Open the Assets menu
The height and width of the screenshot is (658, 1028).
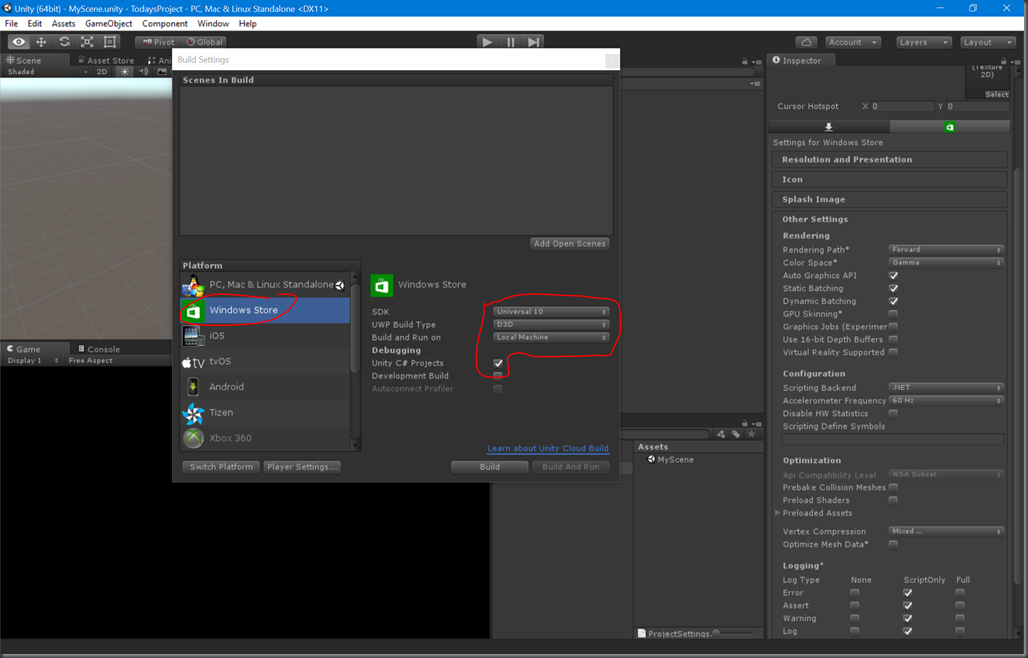coord(64,24)
